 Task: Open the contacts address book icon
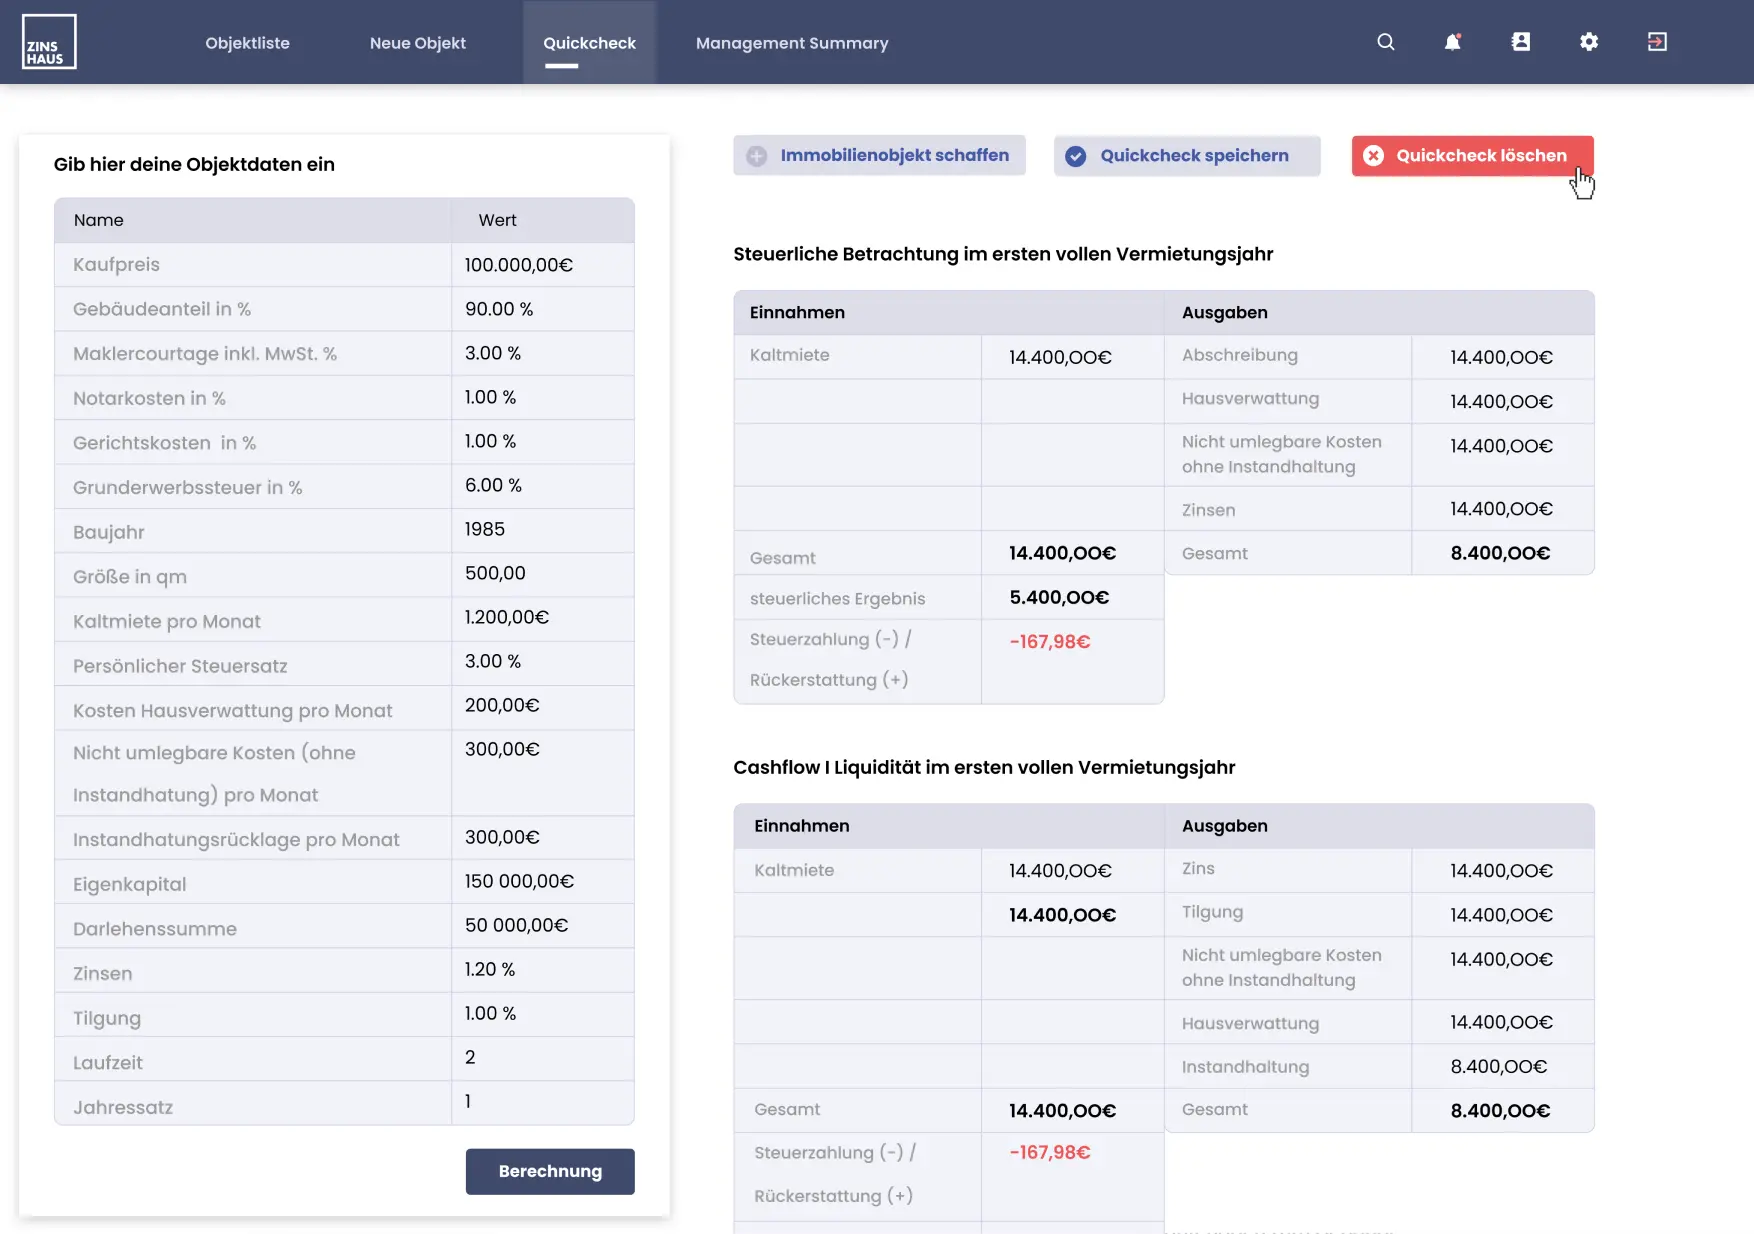point(1521,42)
